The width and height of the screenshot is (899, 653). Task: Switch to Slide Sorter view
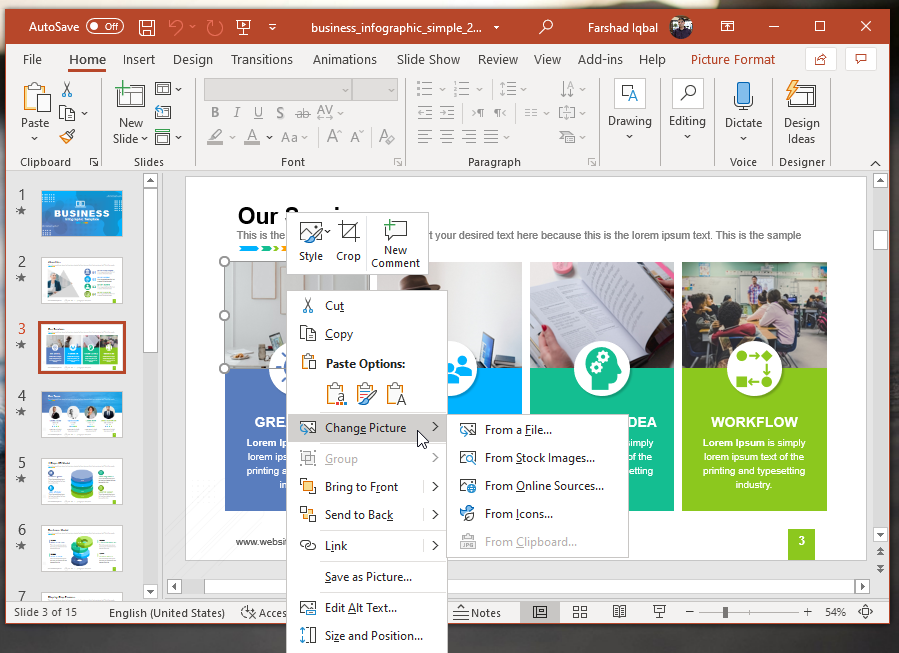tap(580, 612)
